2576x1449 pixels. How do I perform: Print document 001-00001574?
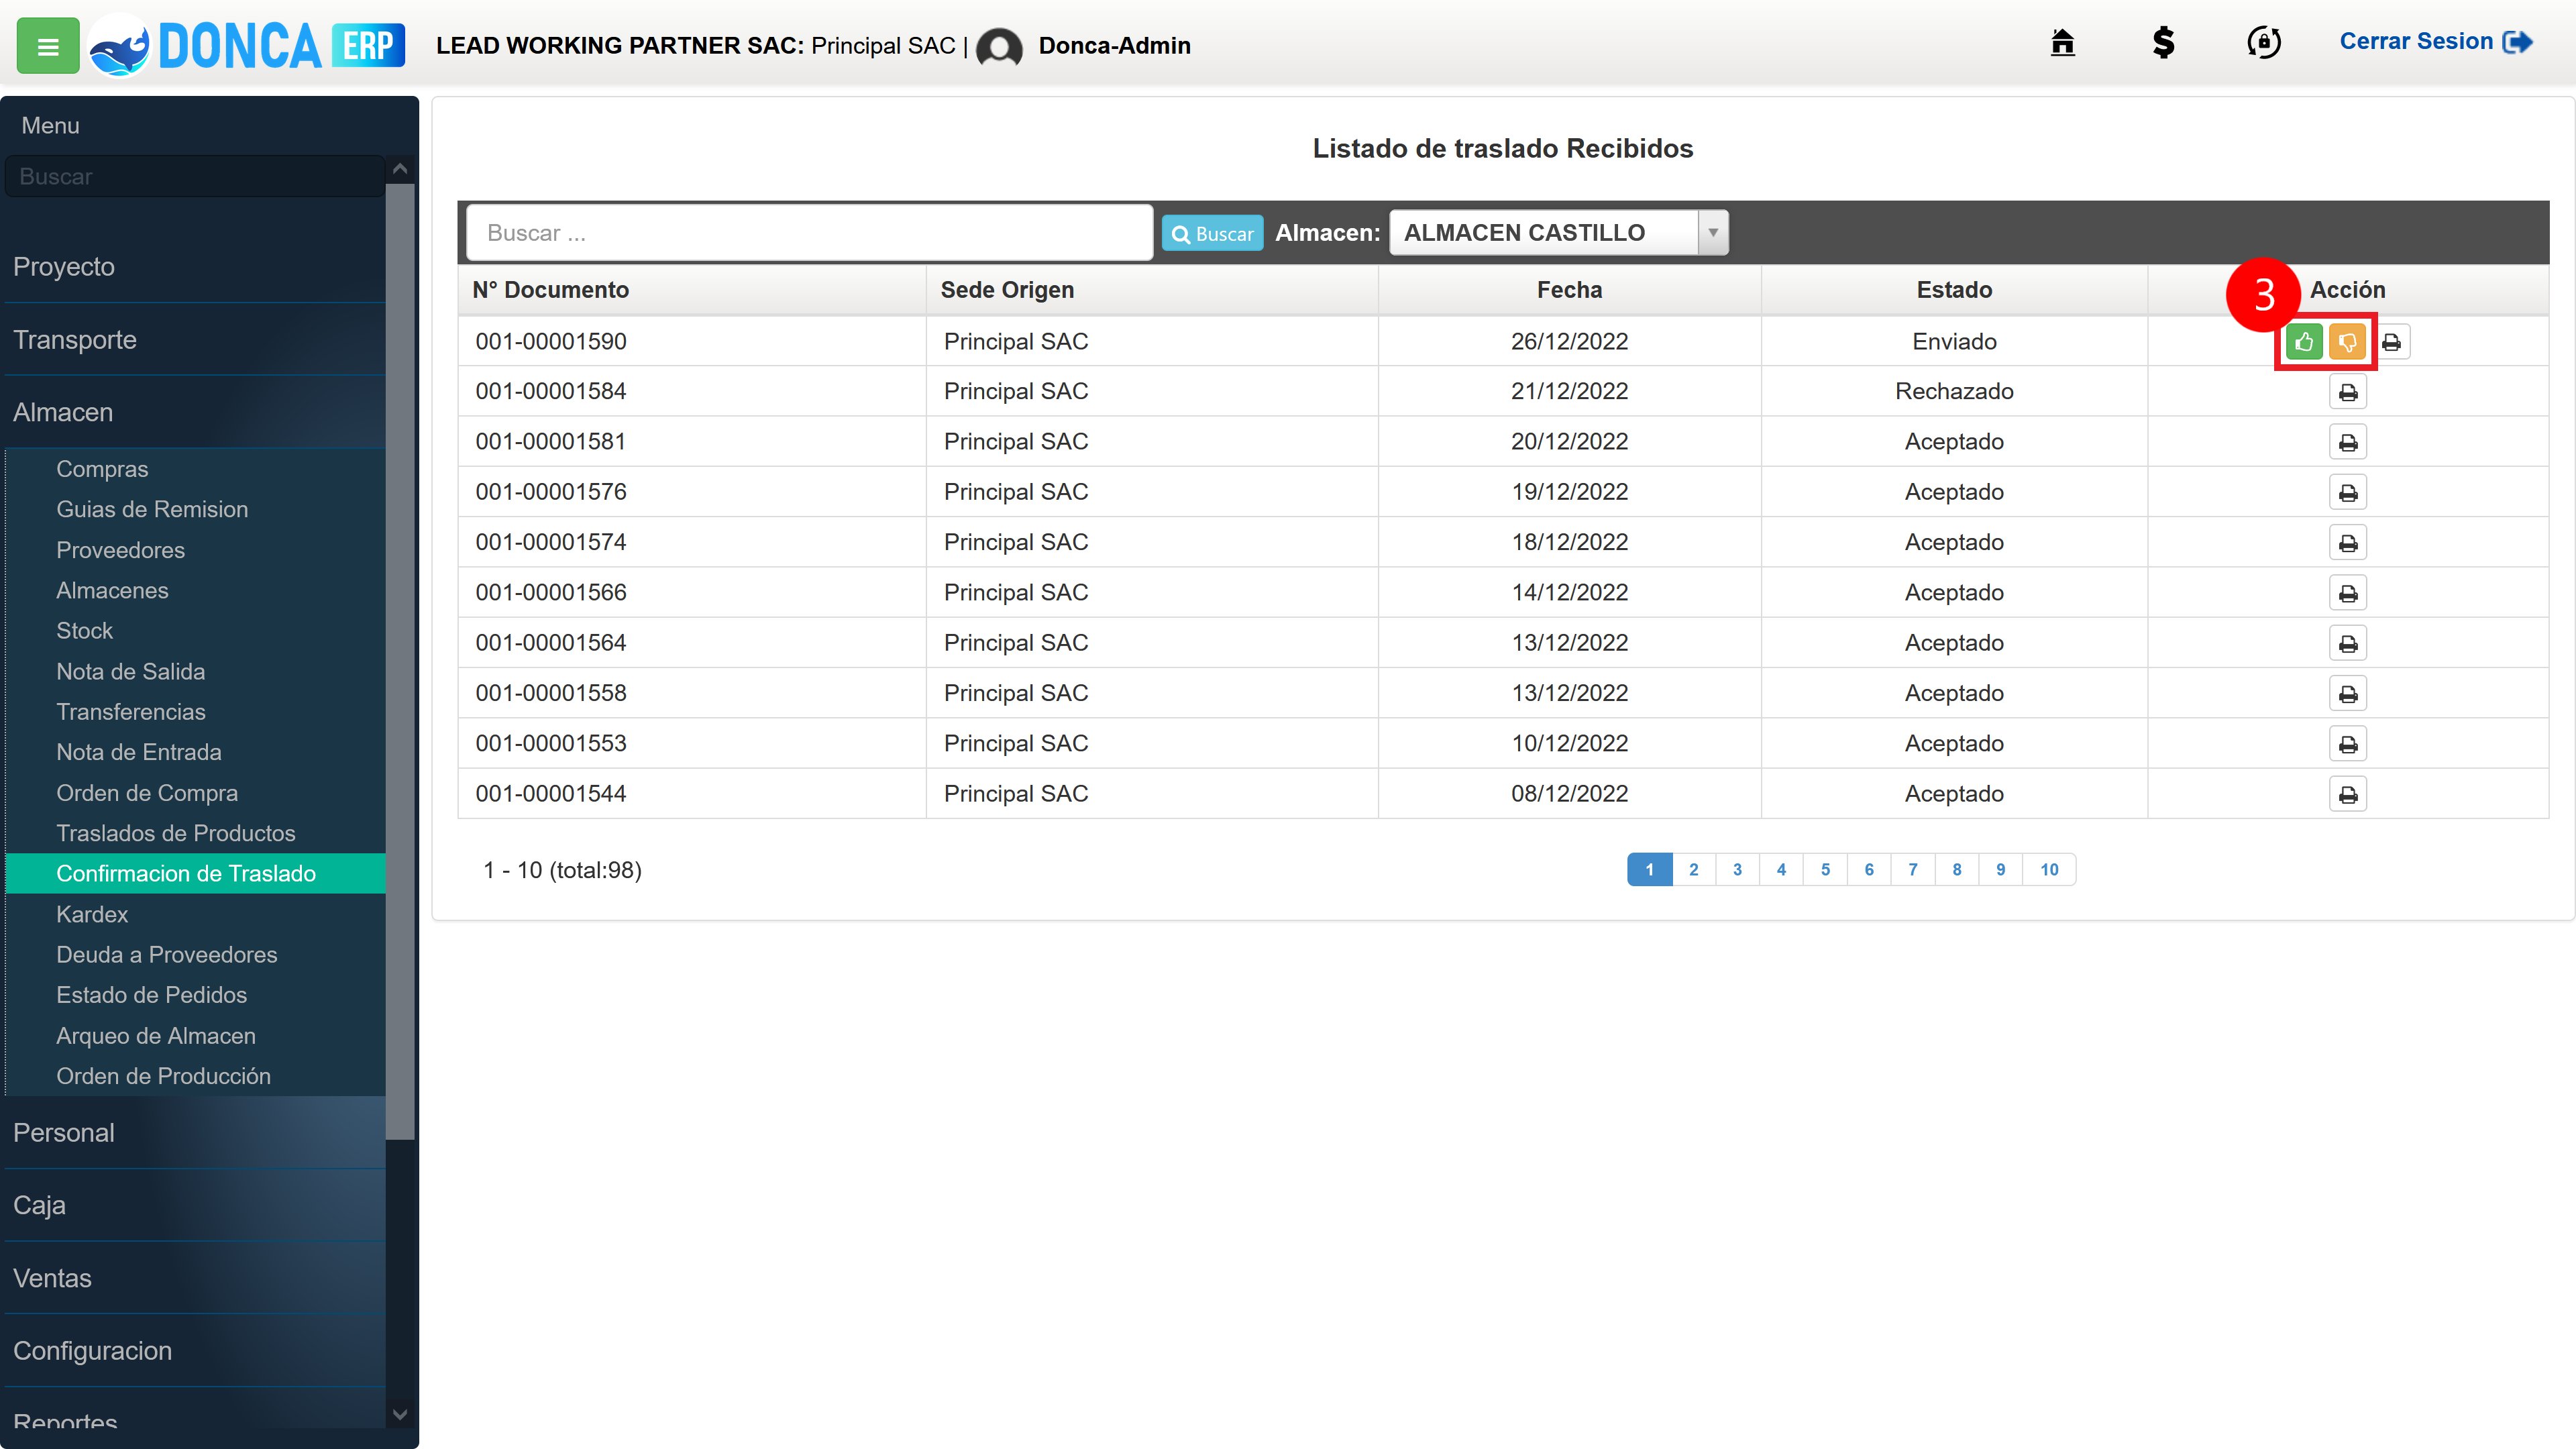pyautogui.click(x=2348, y=543)
